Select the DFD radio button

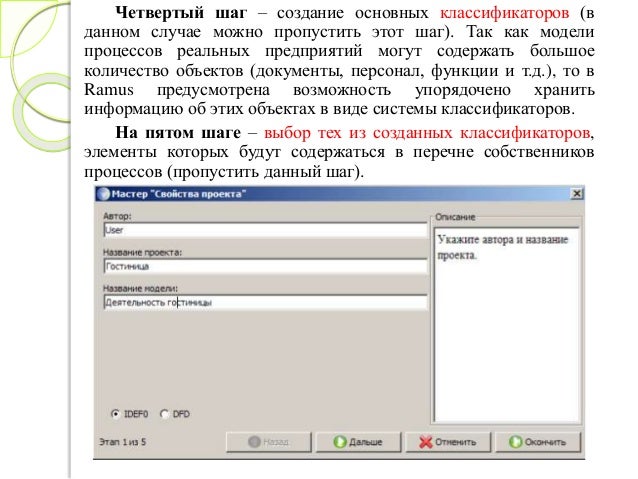pyautogui.click(x=164, y=414)
